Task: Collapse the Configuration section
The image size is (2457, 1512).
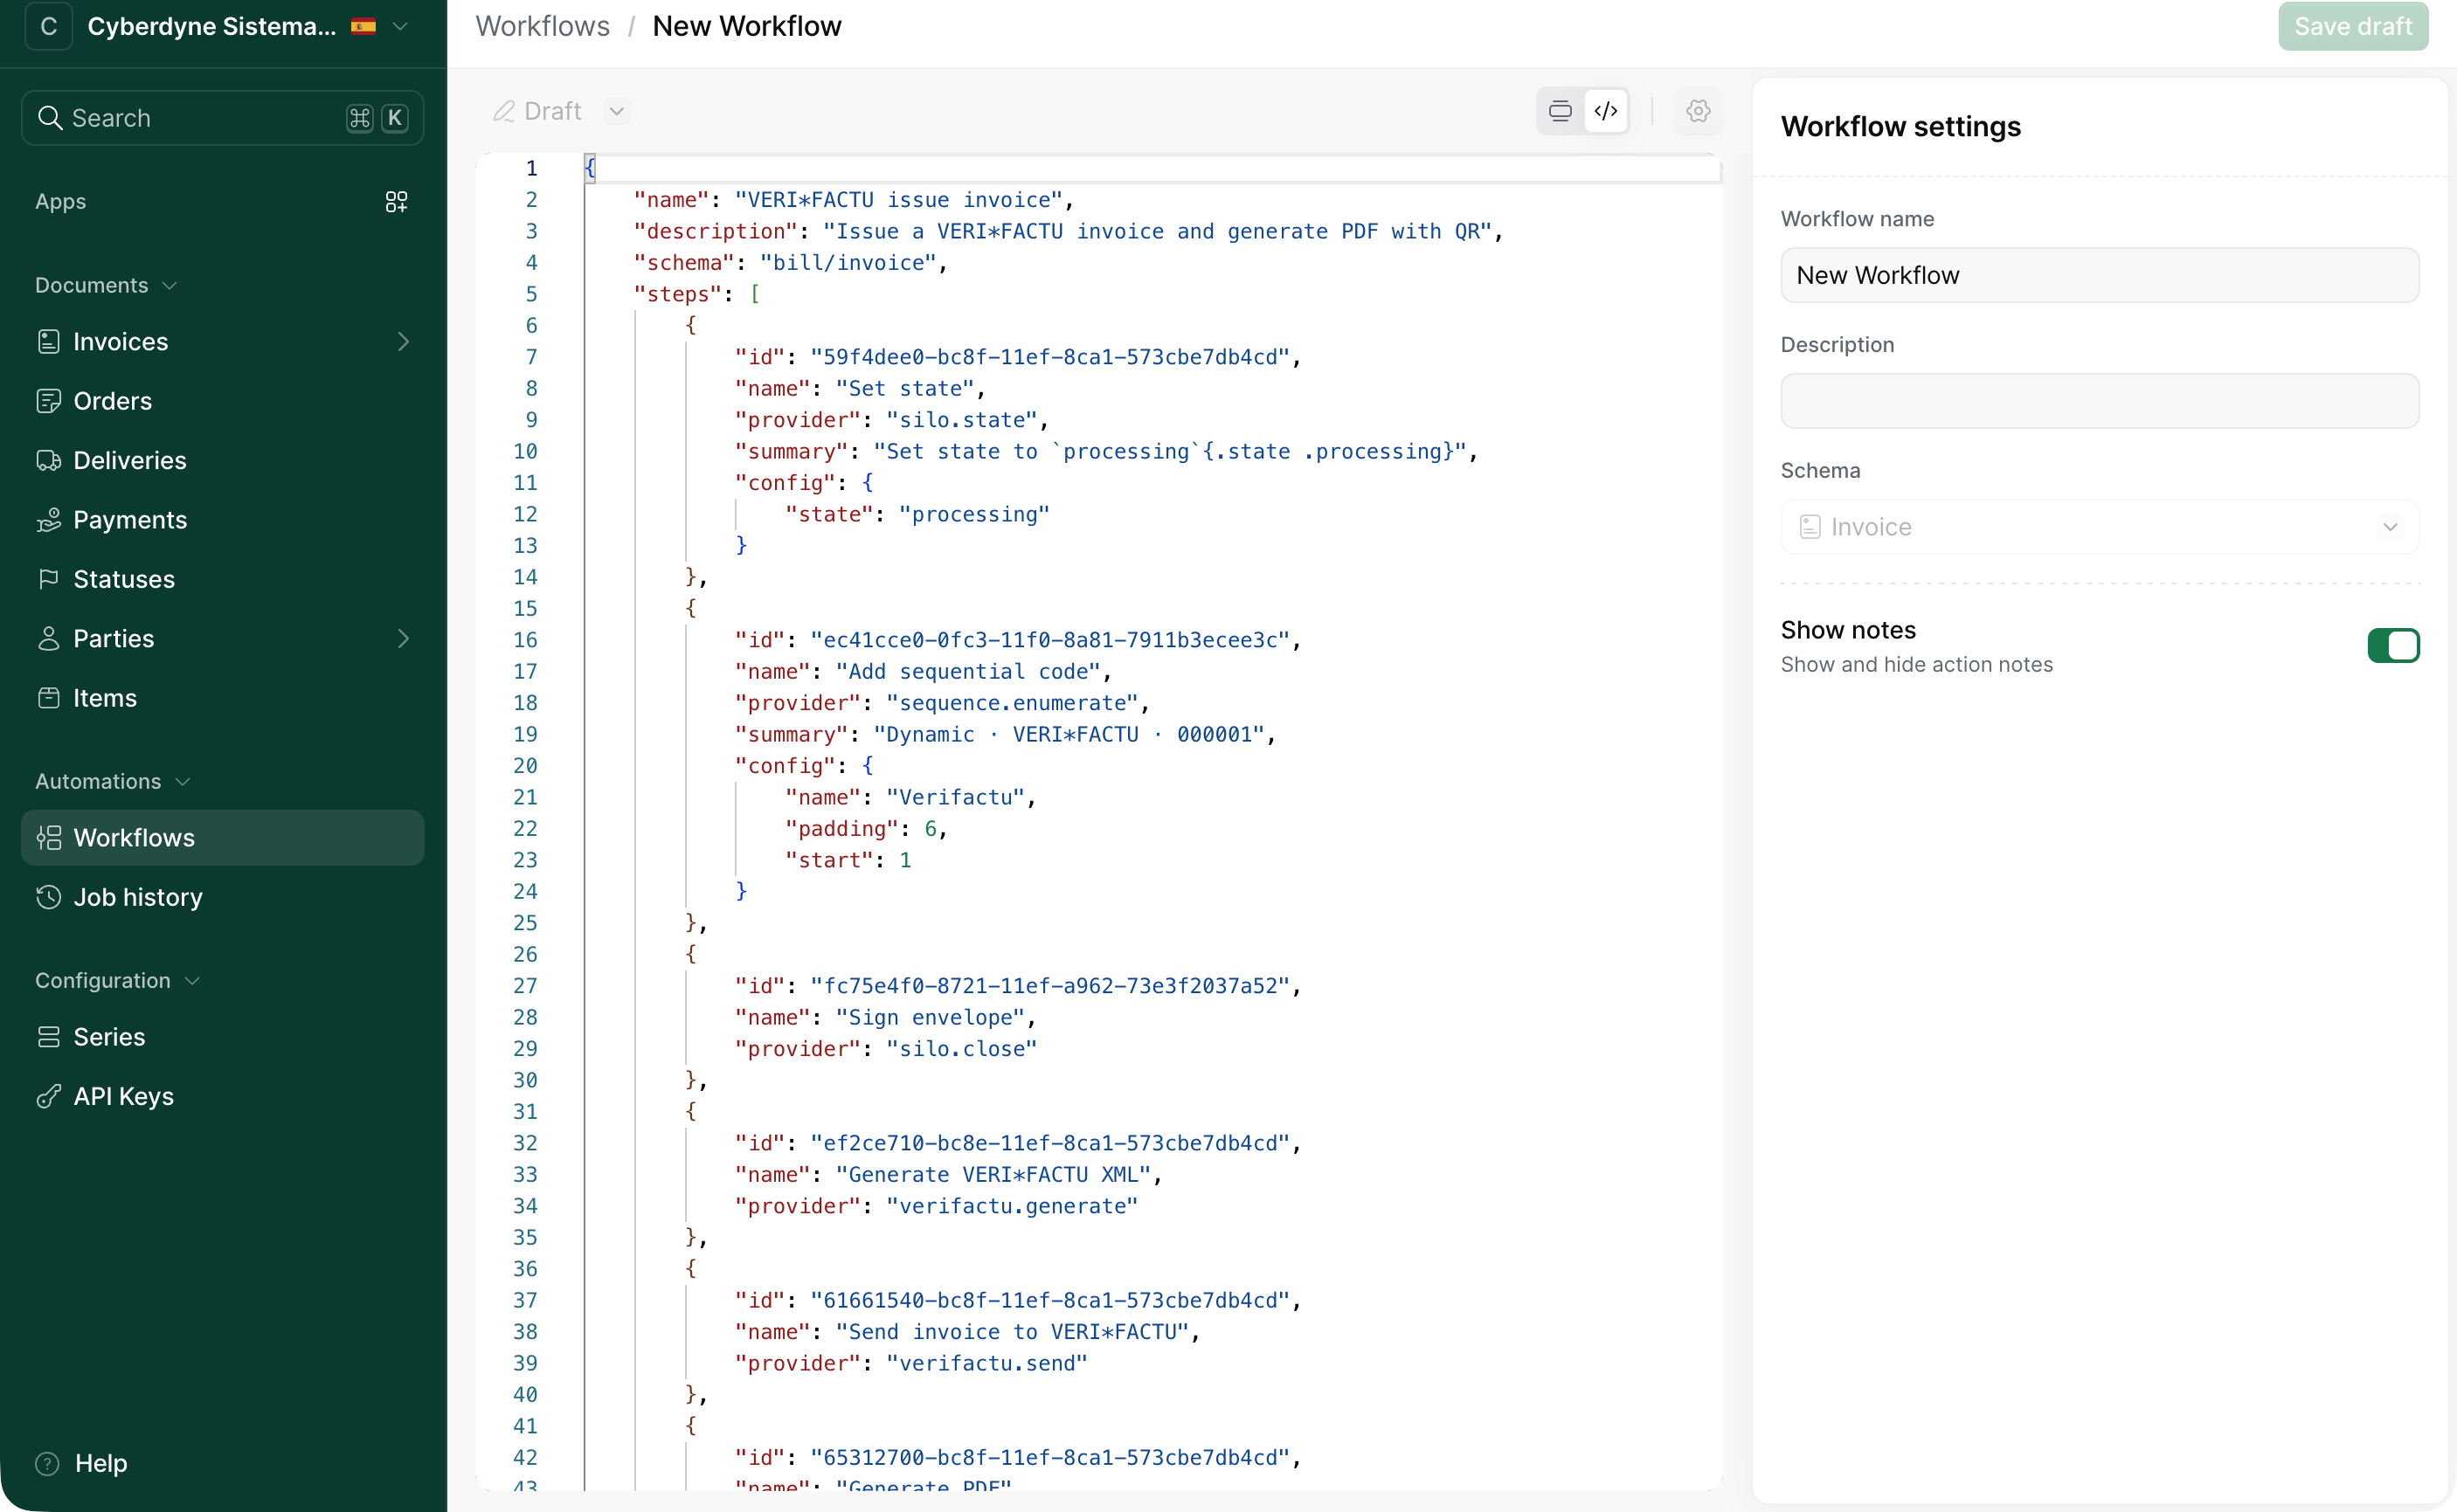Action: 118,981
